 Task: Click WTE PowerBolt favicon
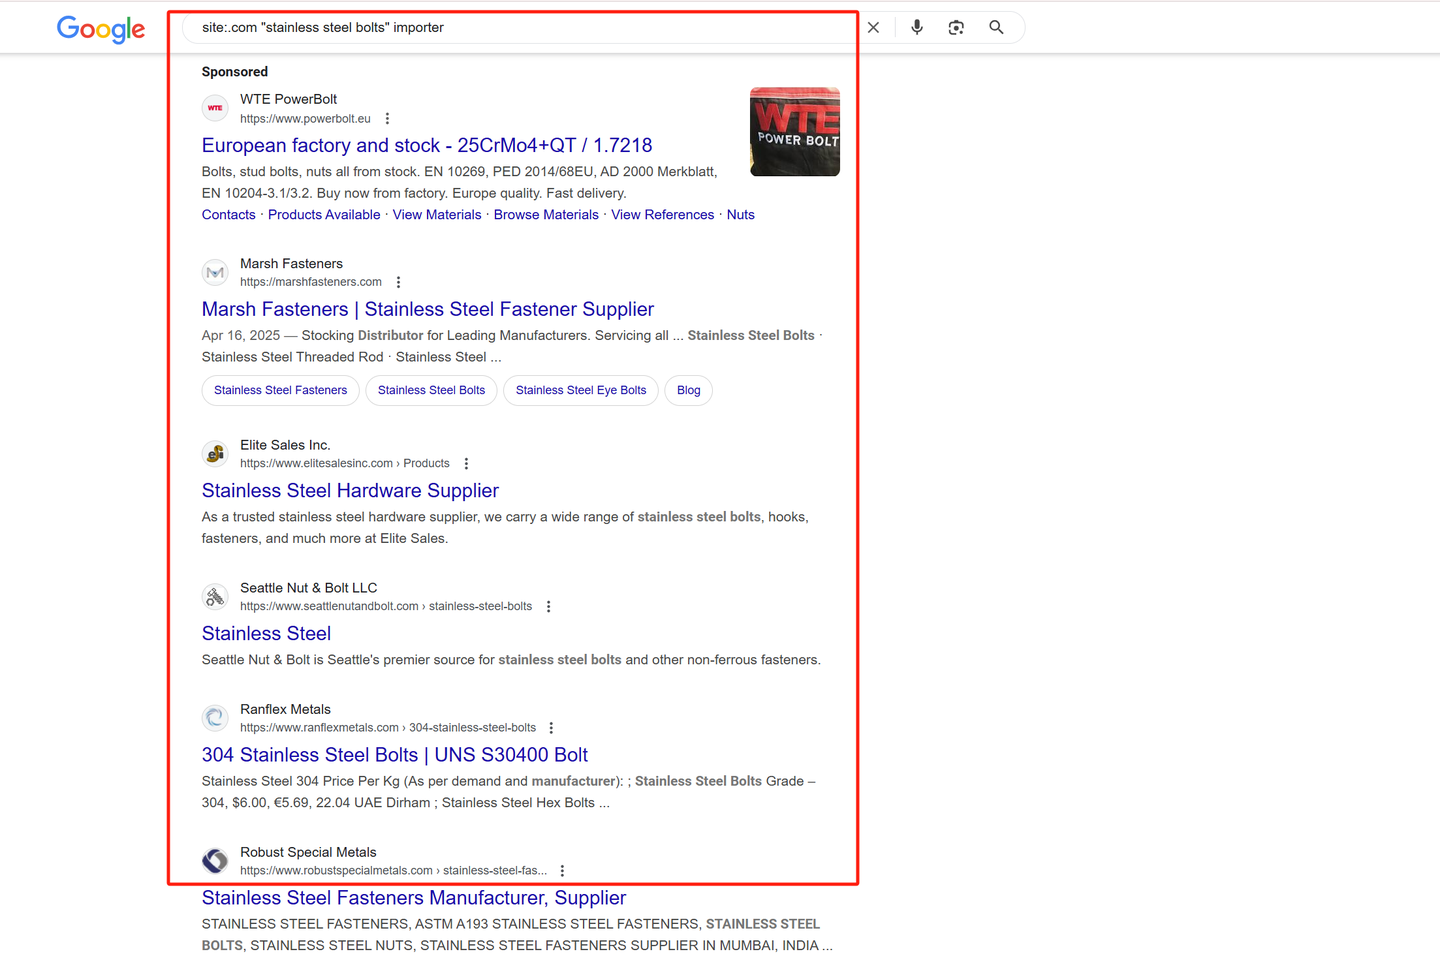tap(215, 108)
